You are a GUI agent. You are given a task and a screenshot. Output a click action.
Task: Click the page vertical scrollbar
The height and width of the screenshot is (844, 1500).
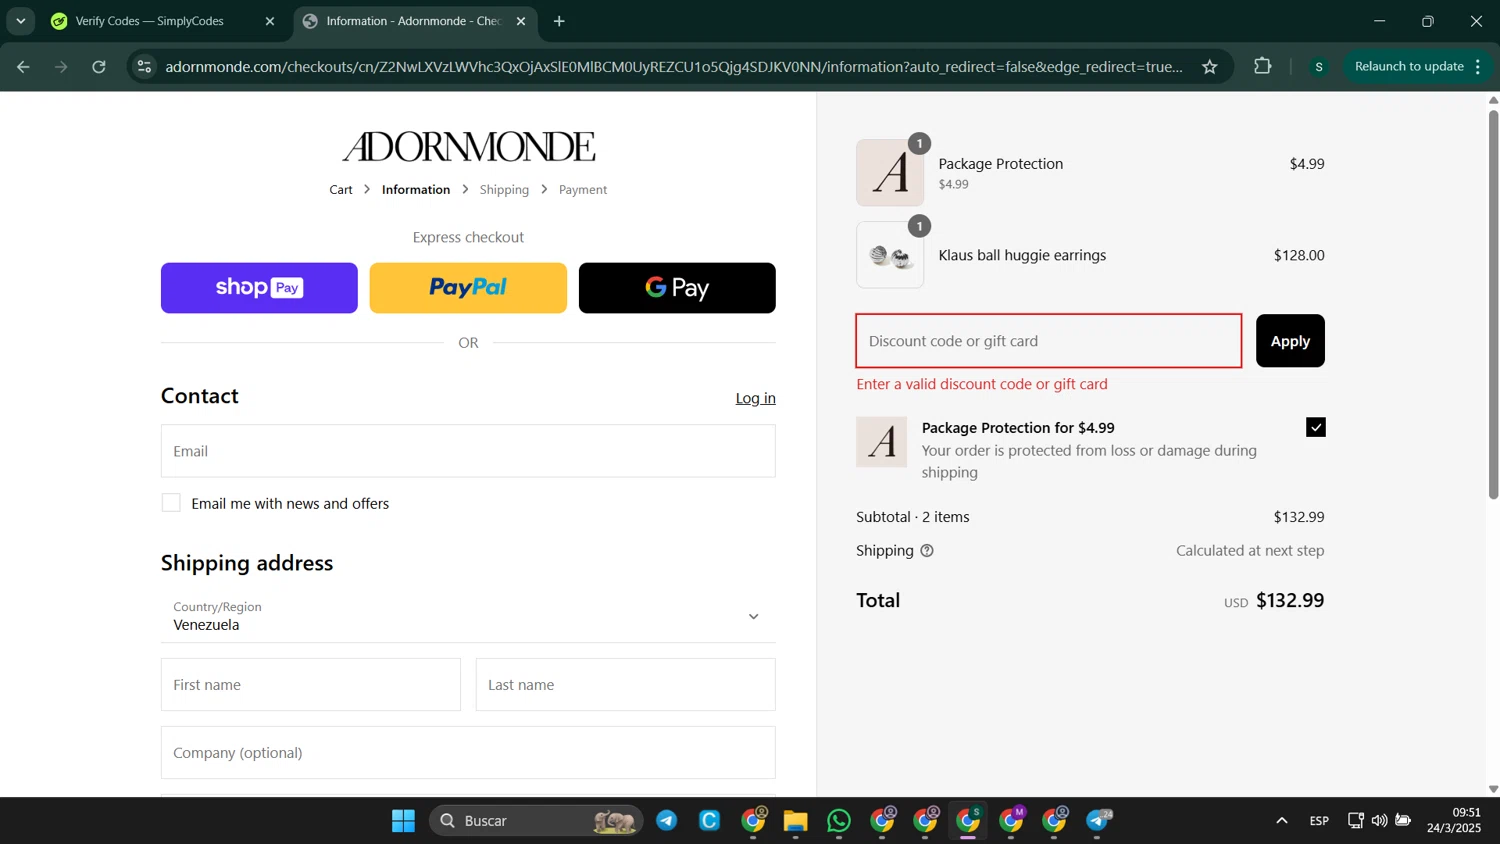pos(1493,305)
